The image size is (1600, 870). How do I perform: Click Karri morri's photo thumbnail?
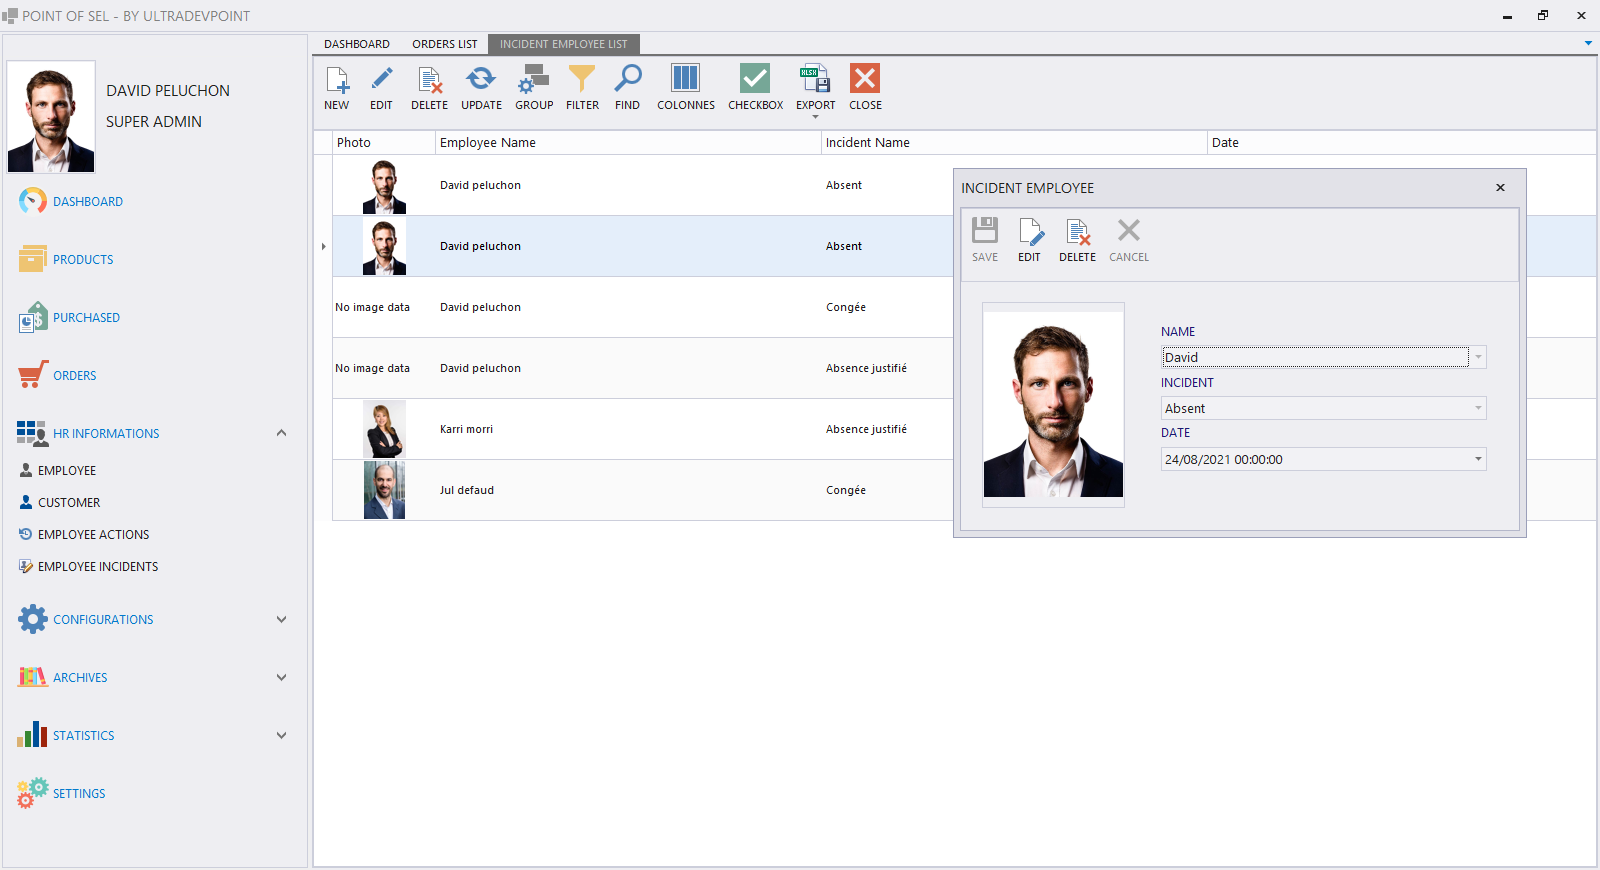click(384, 429)
